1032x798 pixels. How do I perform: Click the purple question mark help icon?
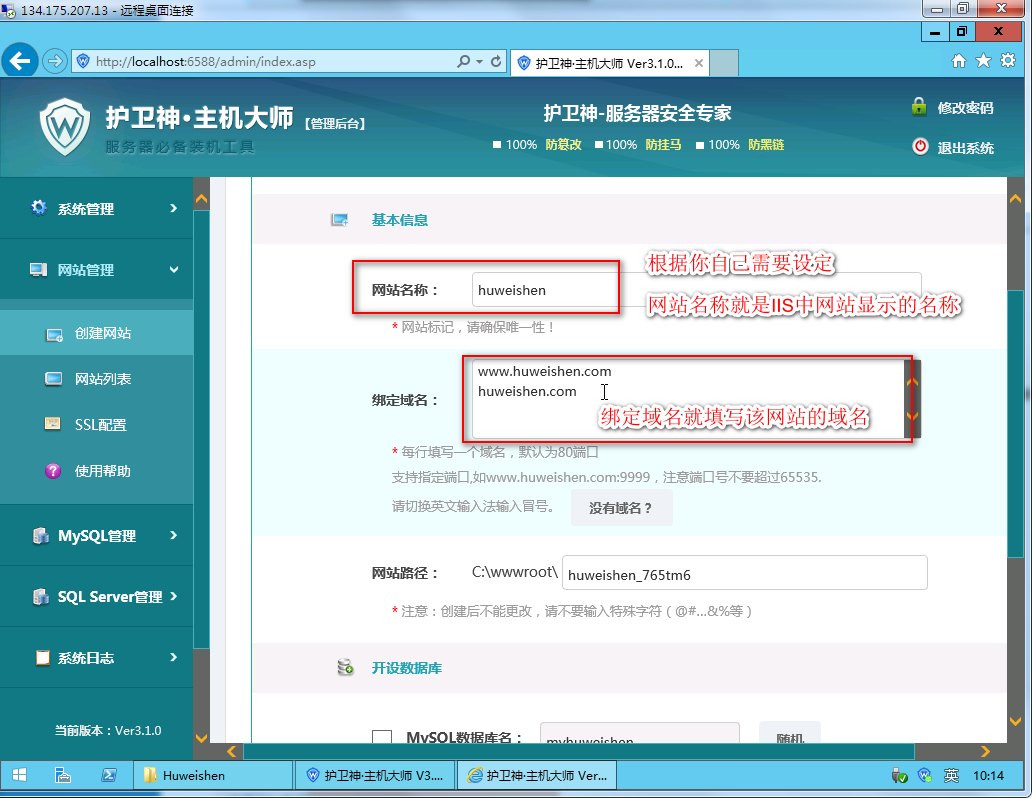pos(53,471)
